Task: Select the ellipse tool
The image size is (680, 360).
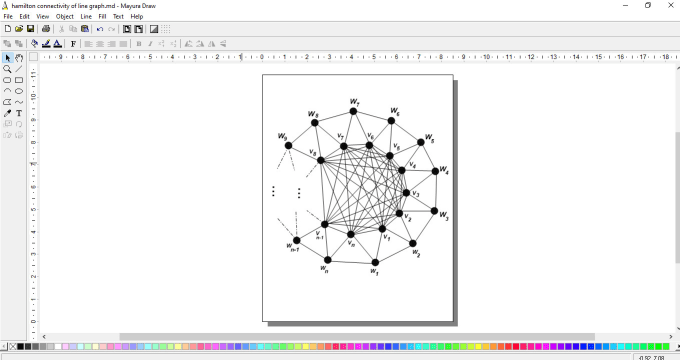Action: coord(19,91)
